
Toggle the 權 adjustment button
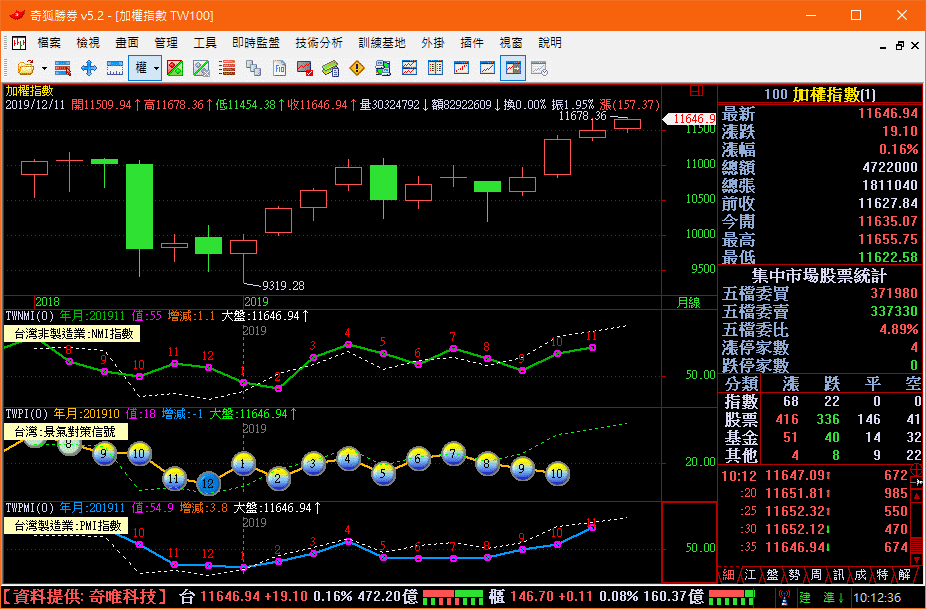point(141,68)
